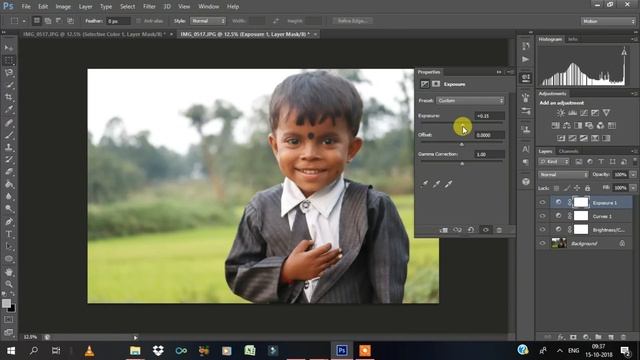Open the Properties panel flyout menu

(x=511, y=72)
